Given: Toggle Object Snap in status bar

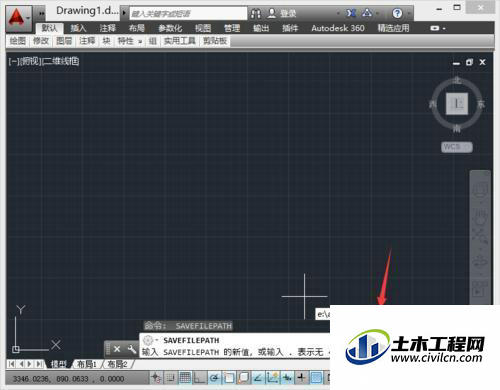Looking at the screenshot, I should 229,378.
